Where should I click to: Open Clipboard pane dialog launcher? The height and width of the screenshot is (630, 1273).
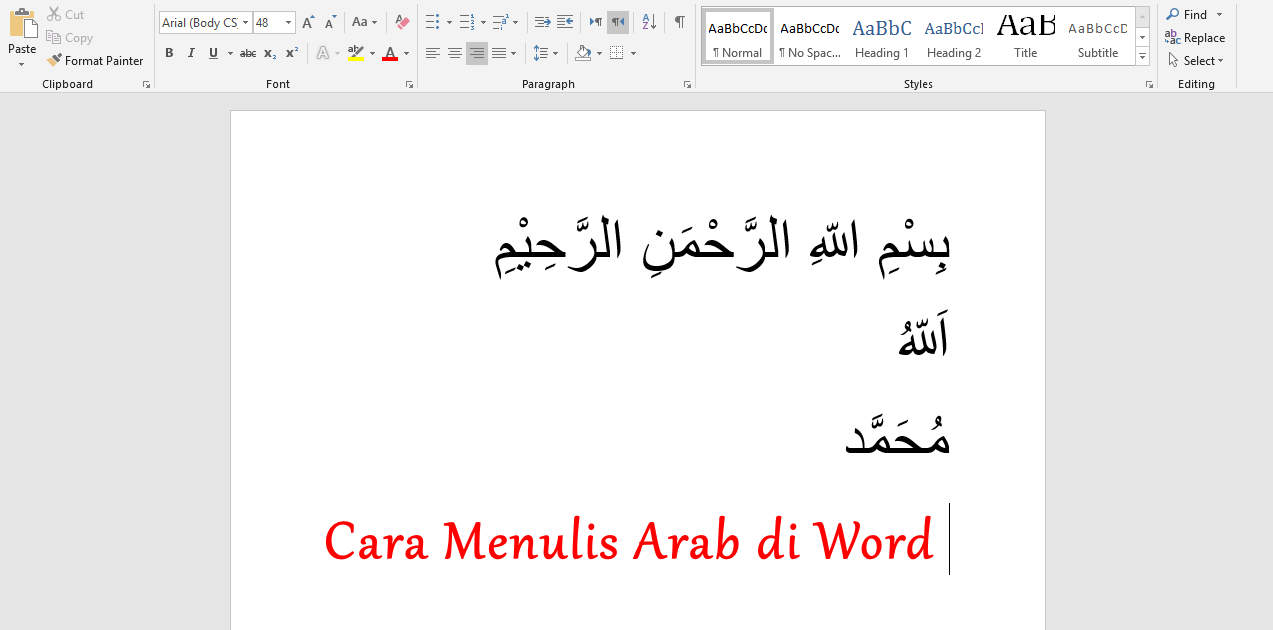[x=147, y=85]
